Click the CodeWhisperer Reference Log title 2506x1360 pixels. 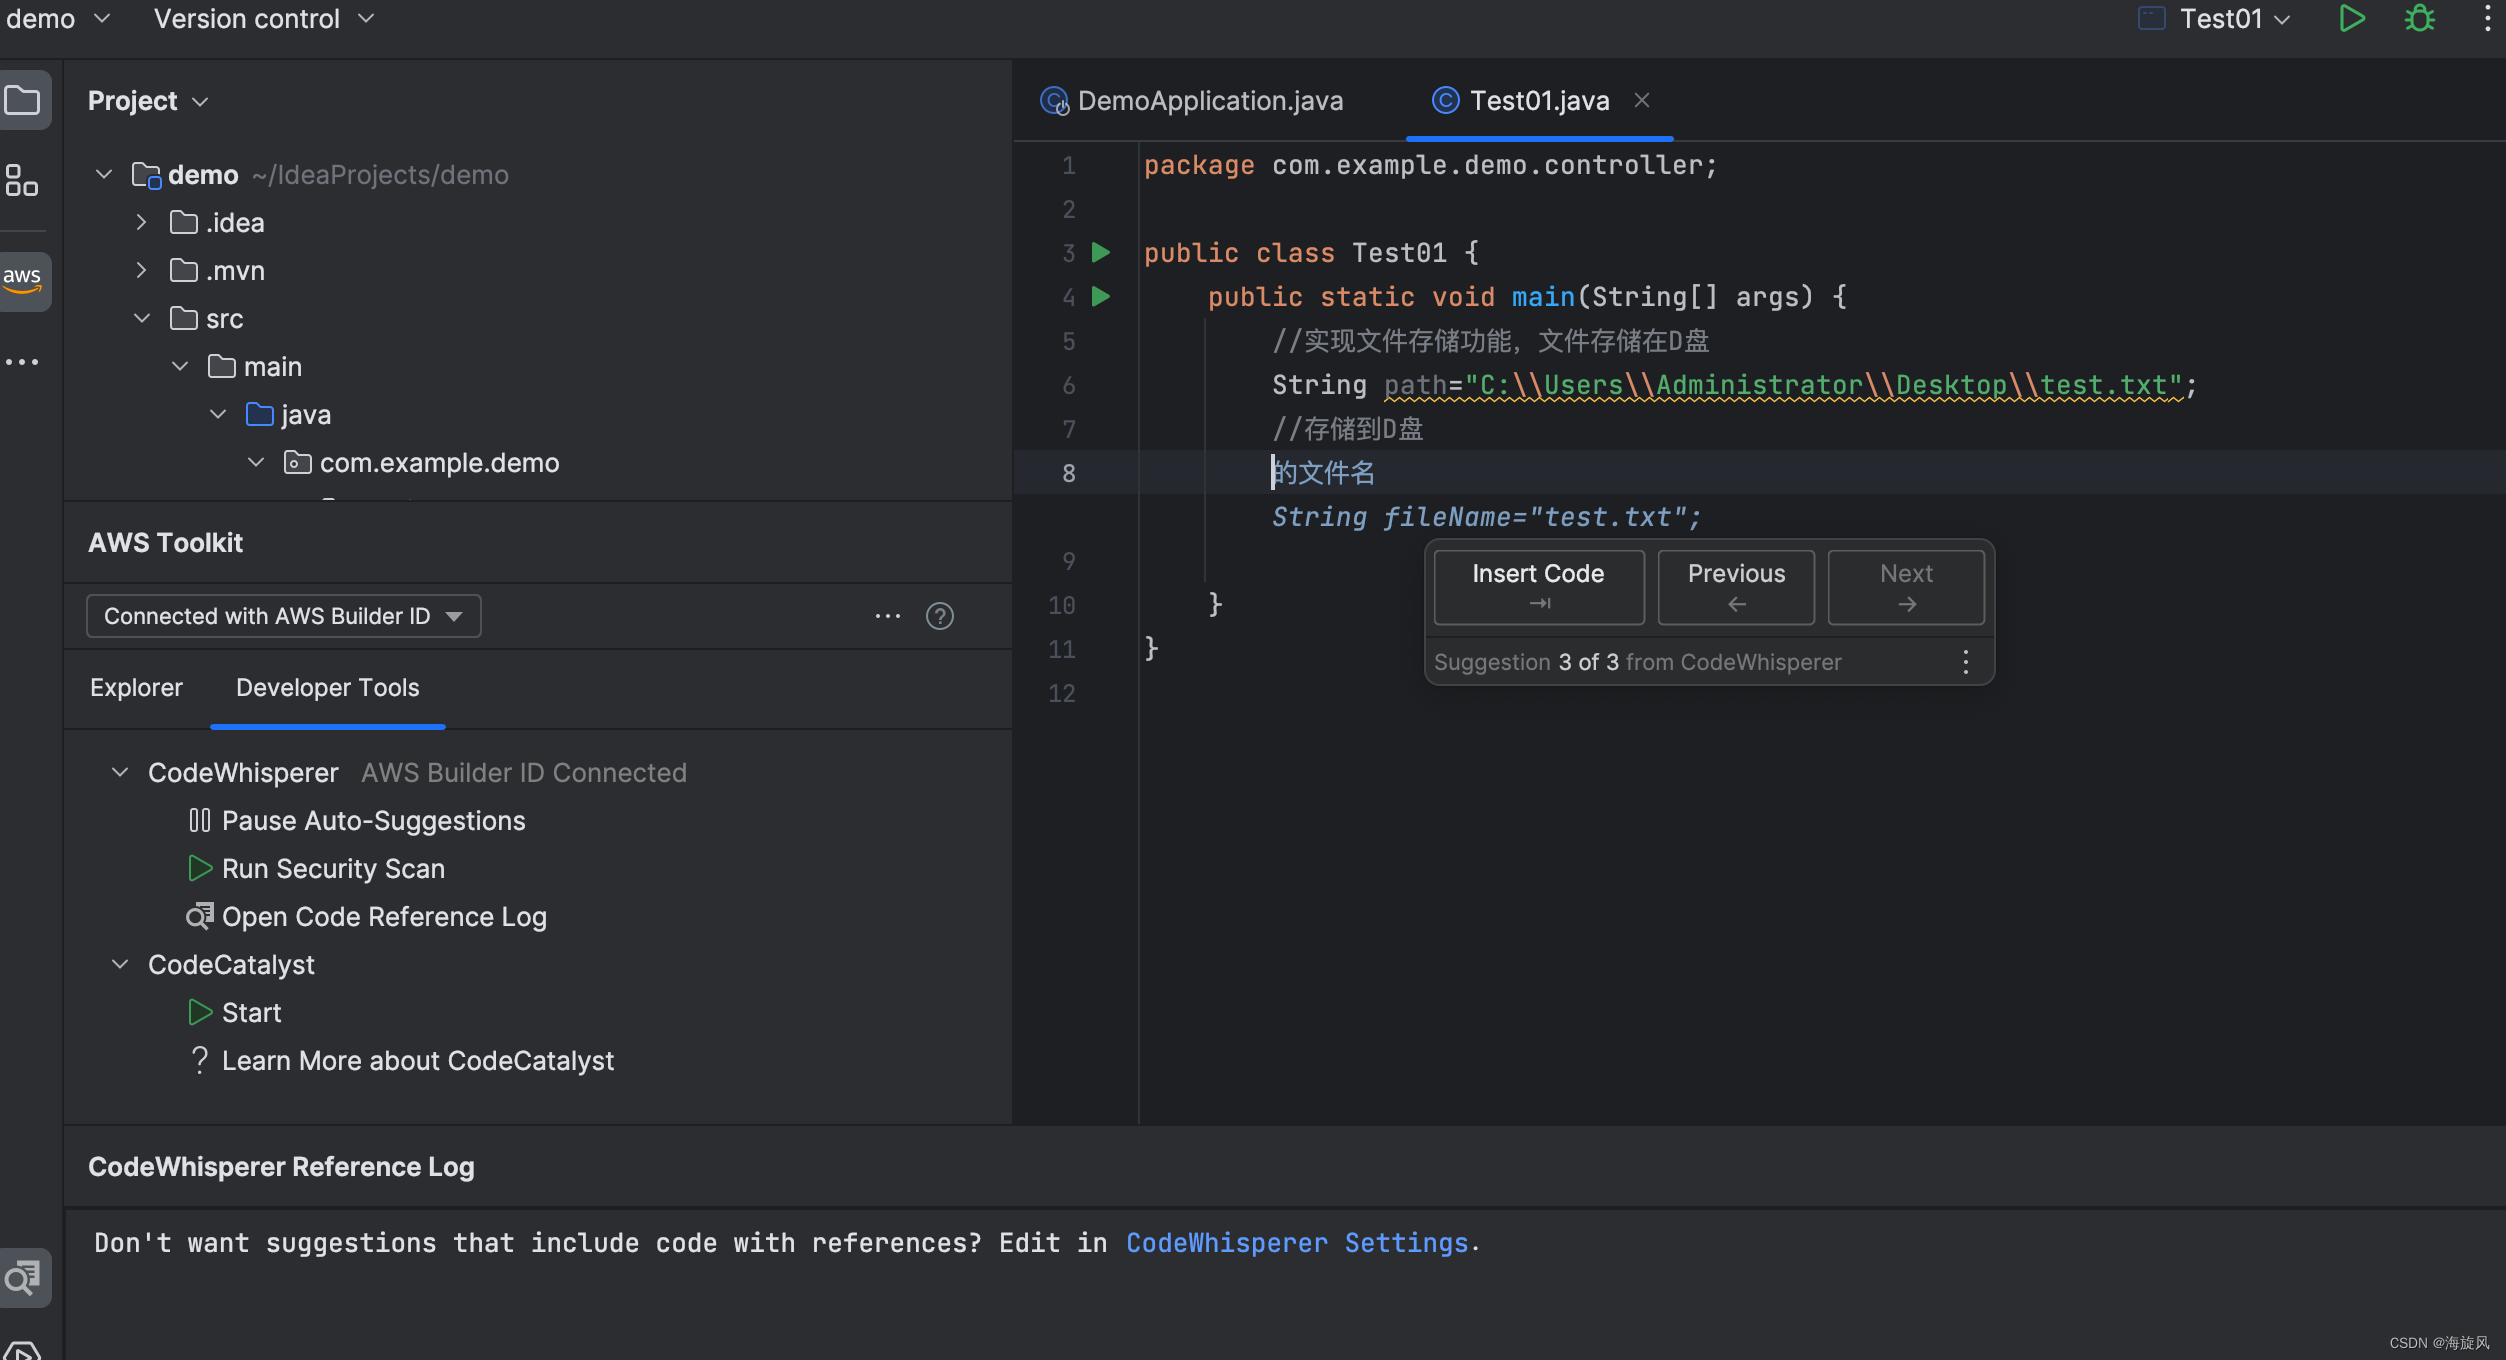pos(281,1167)
